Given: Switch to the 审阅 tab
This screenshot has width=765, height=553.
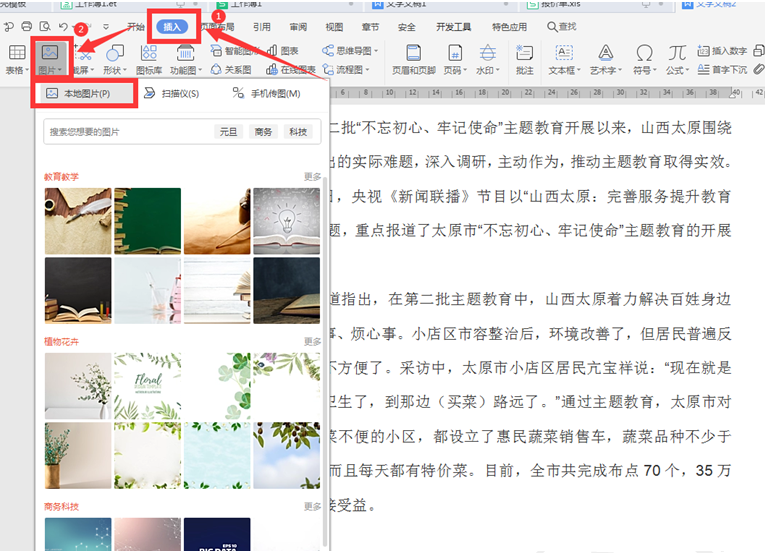Looking at the screenshot, I should 298,27.
